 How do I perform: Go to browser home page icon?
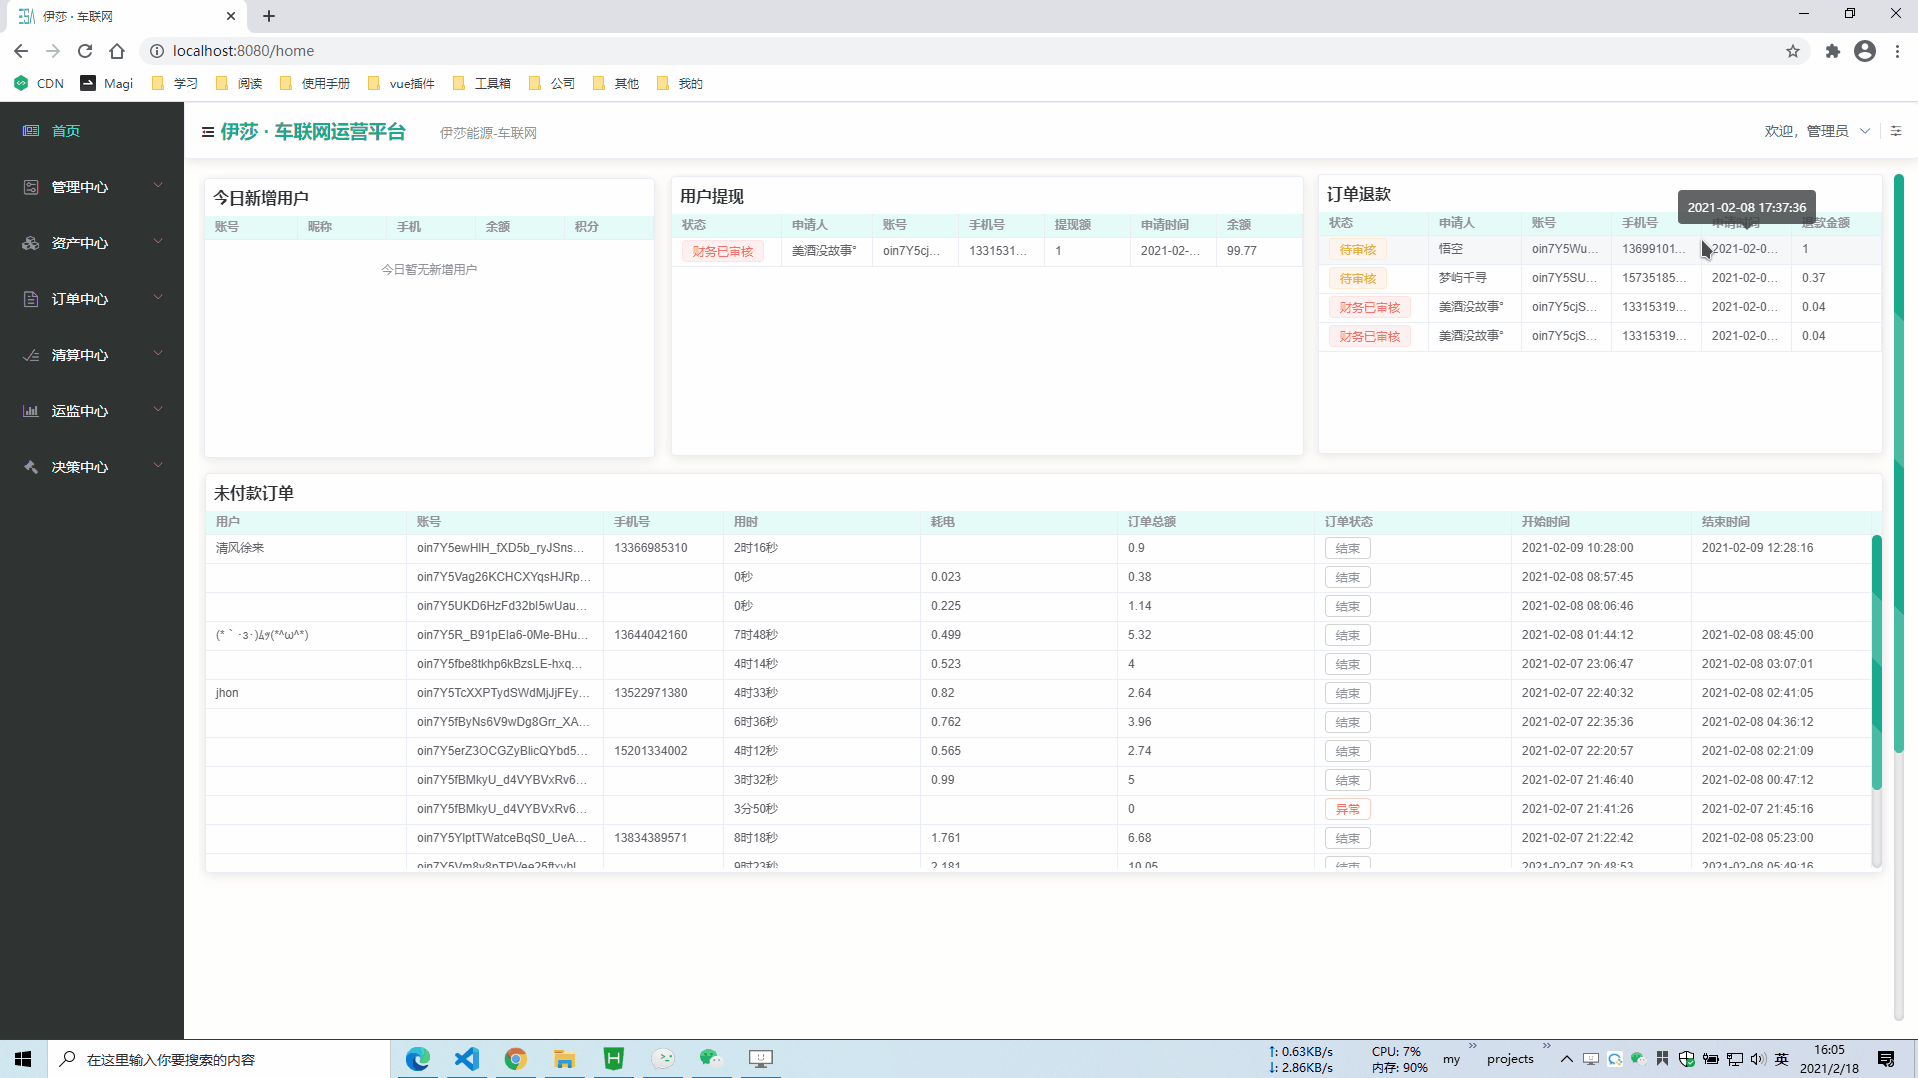click(117, 51)
